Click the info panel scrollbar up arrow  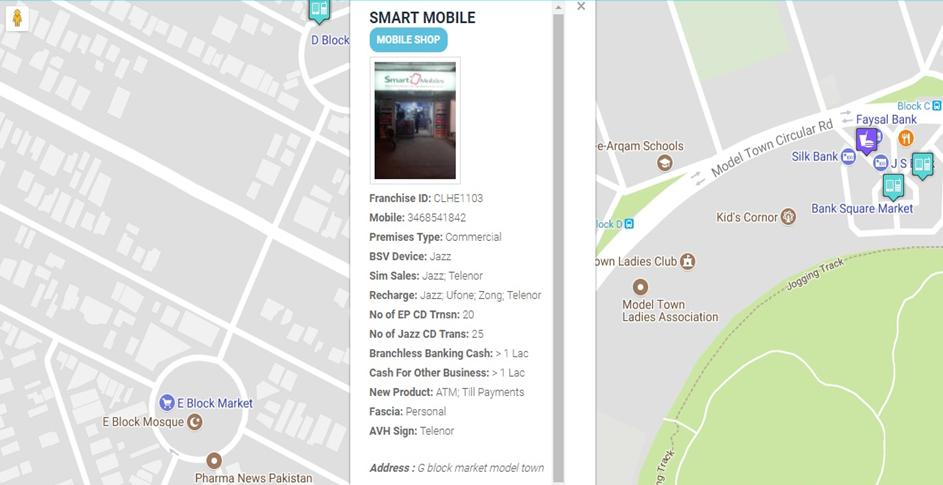click(558, 7)
